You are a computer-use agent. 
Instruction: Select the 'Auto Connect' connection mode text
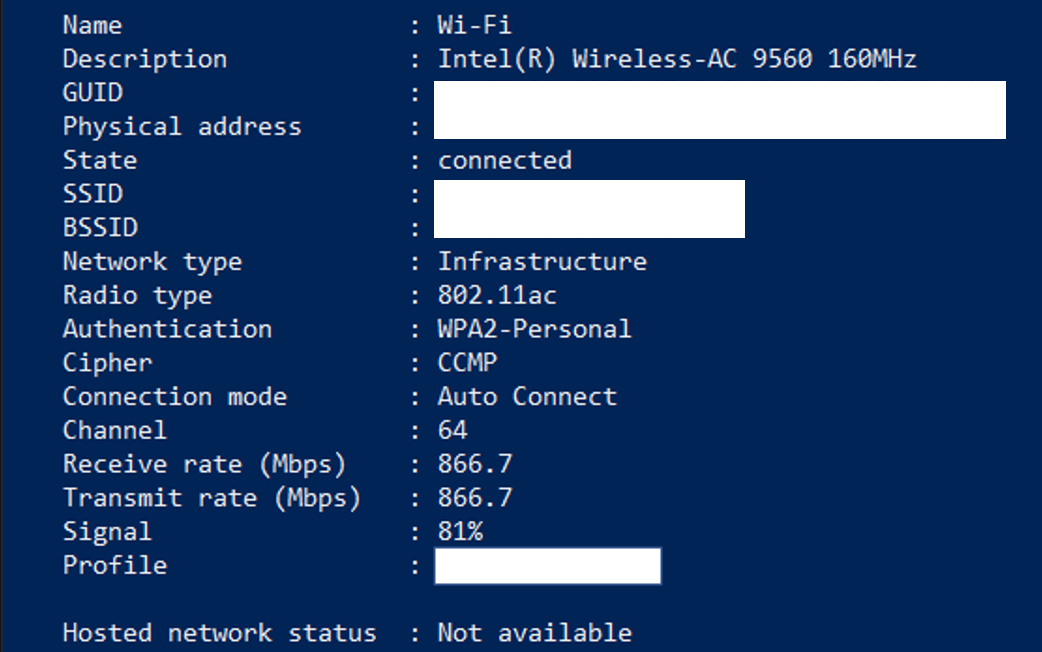pos(527,397)
